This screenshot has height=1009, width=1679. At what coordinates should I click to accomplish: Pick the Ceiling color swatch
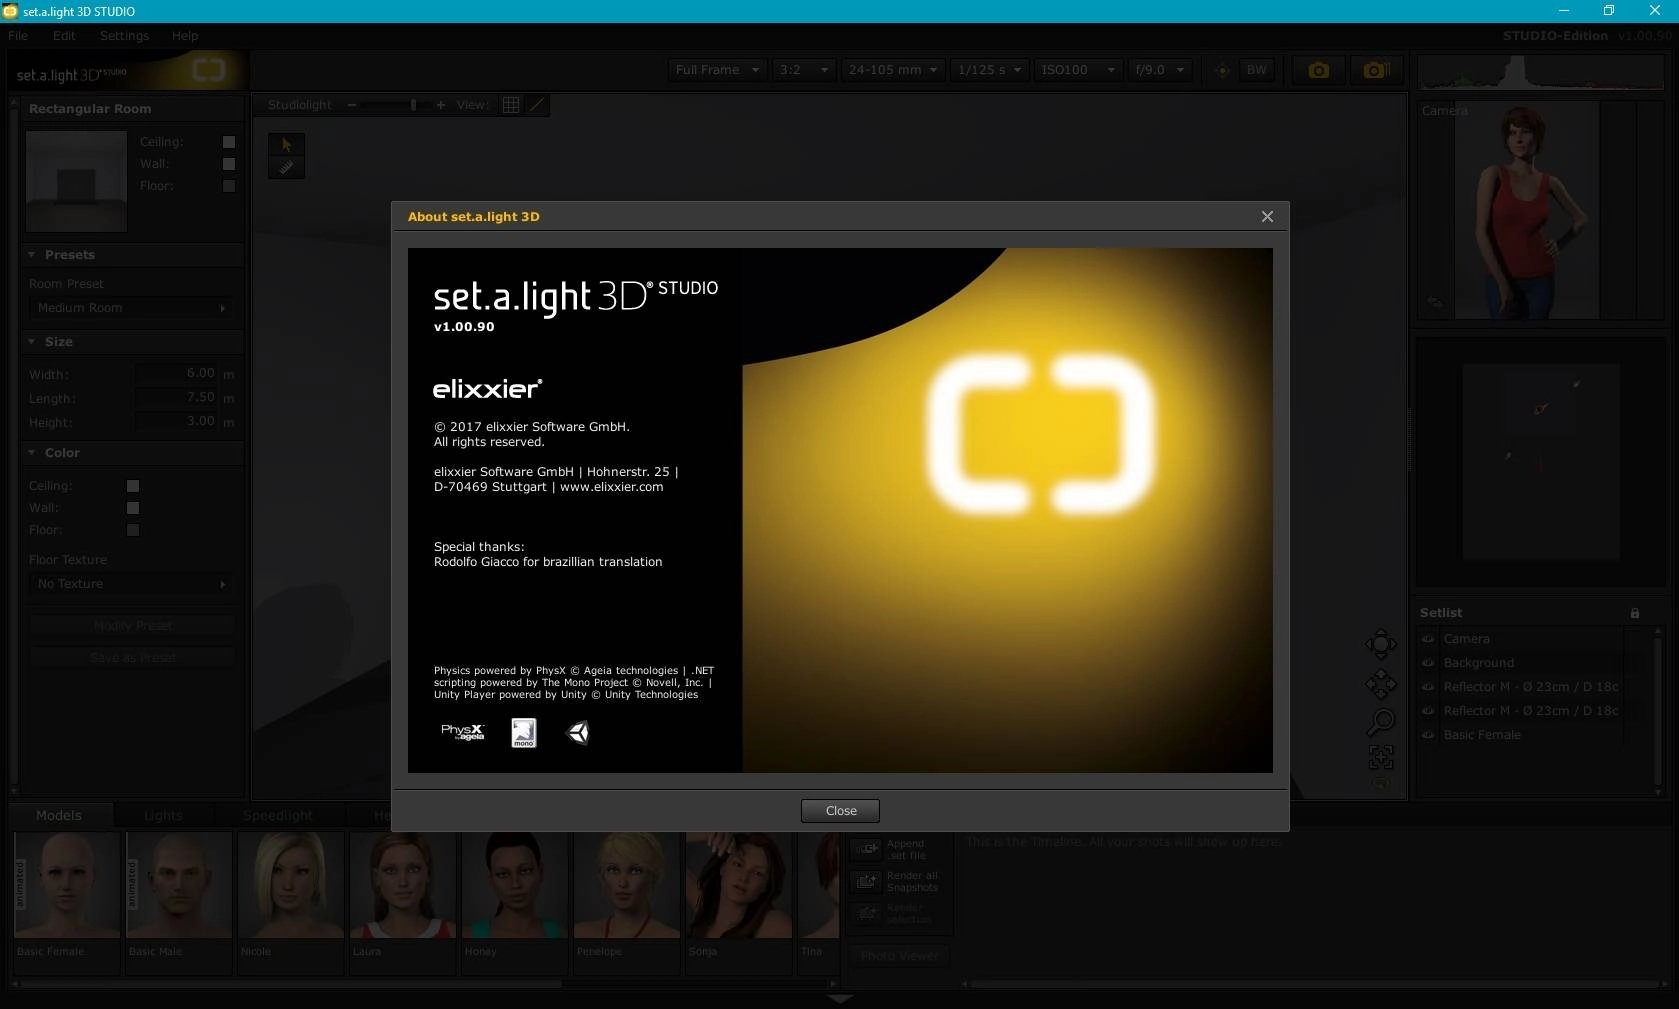pyautogui.click(x=133, y=486)
